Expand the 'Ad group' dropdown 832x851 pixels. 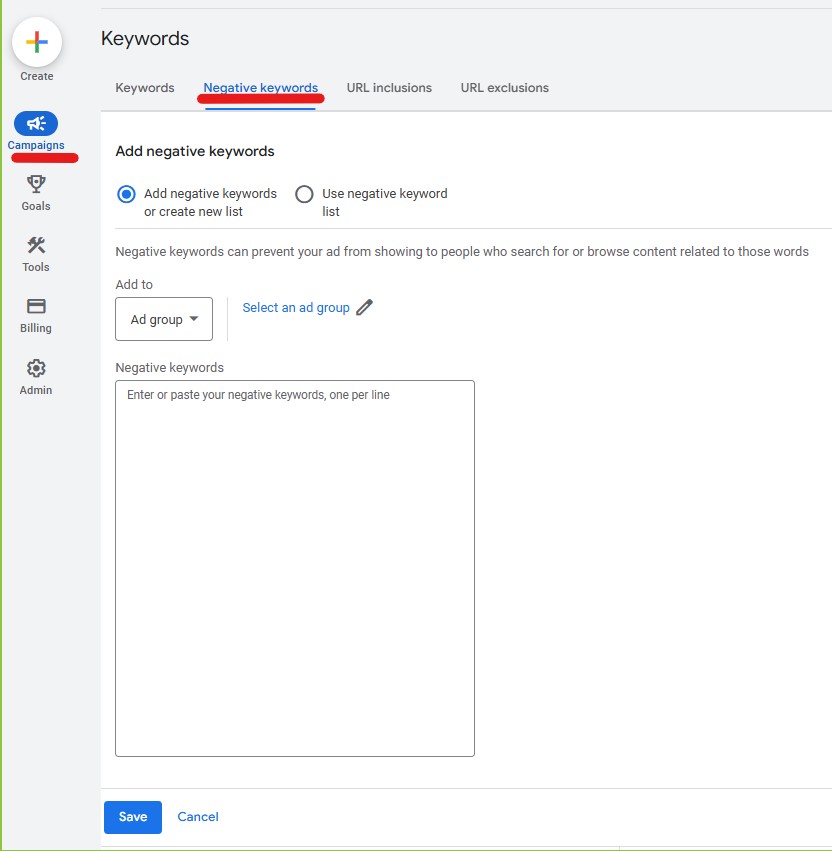pyautogui.click(x=164, y=319)
